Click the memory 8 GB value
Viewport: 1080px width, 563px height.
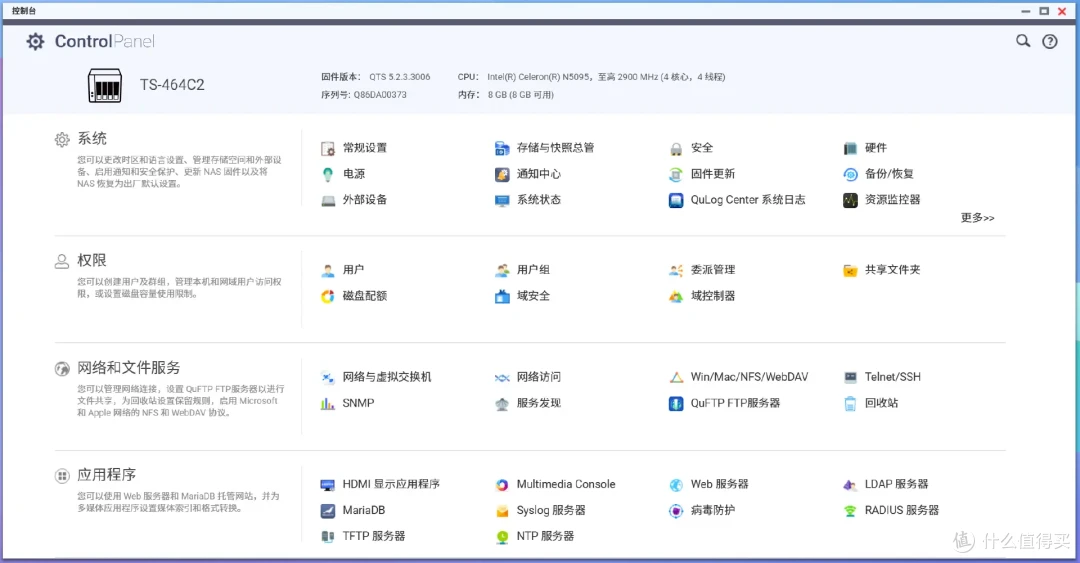pyautogui.click(x=521, y=95)
